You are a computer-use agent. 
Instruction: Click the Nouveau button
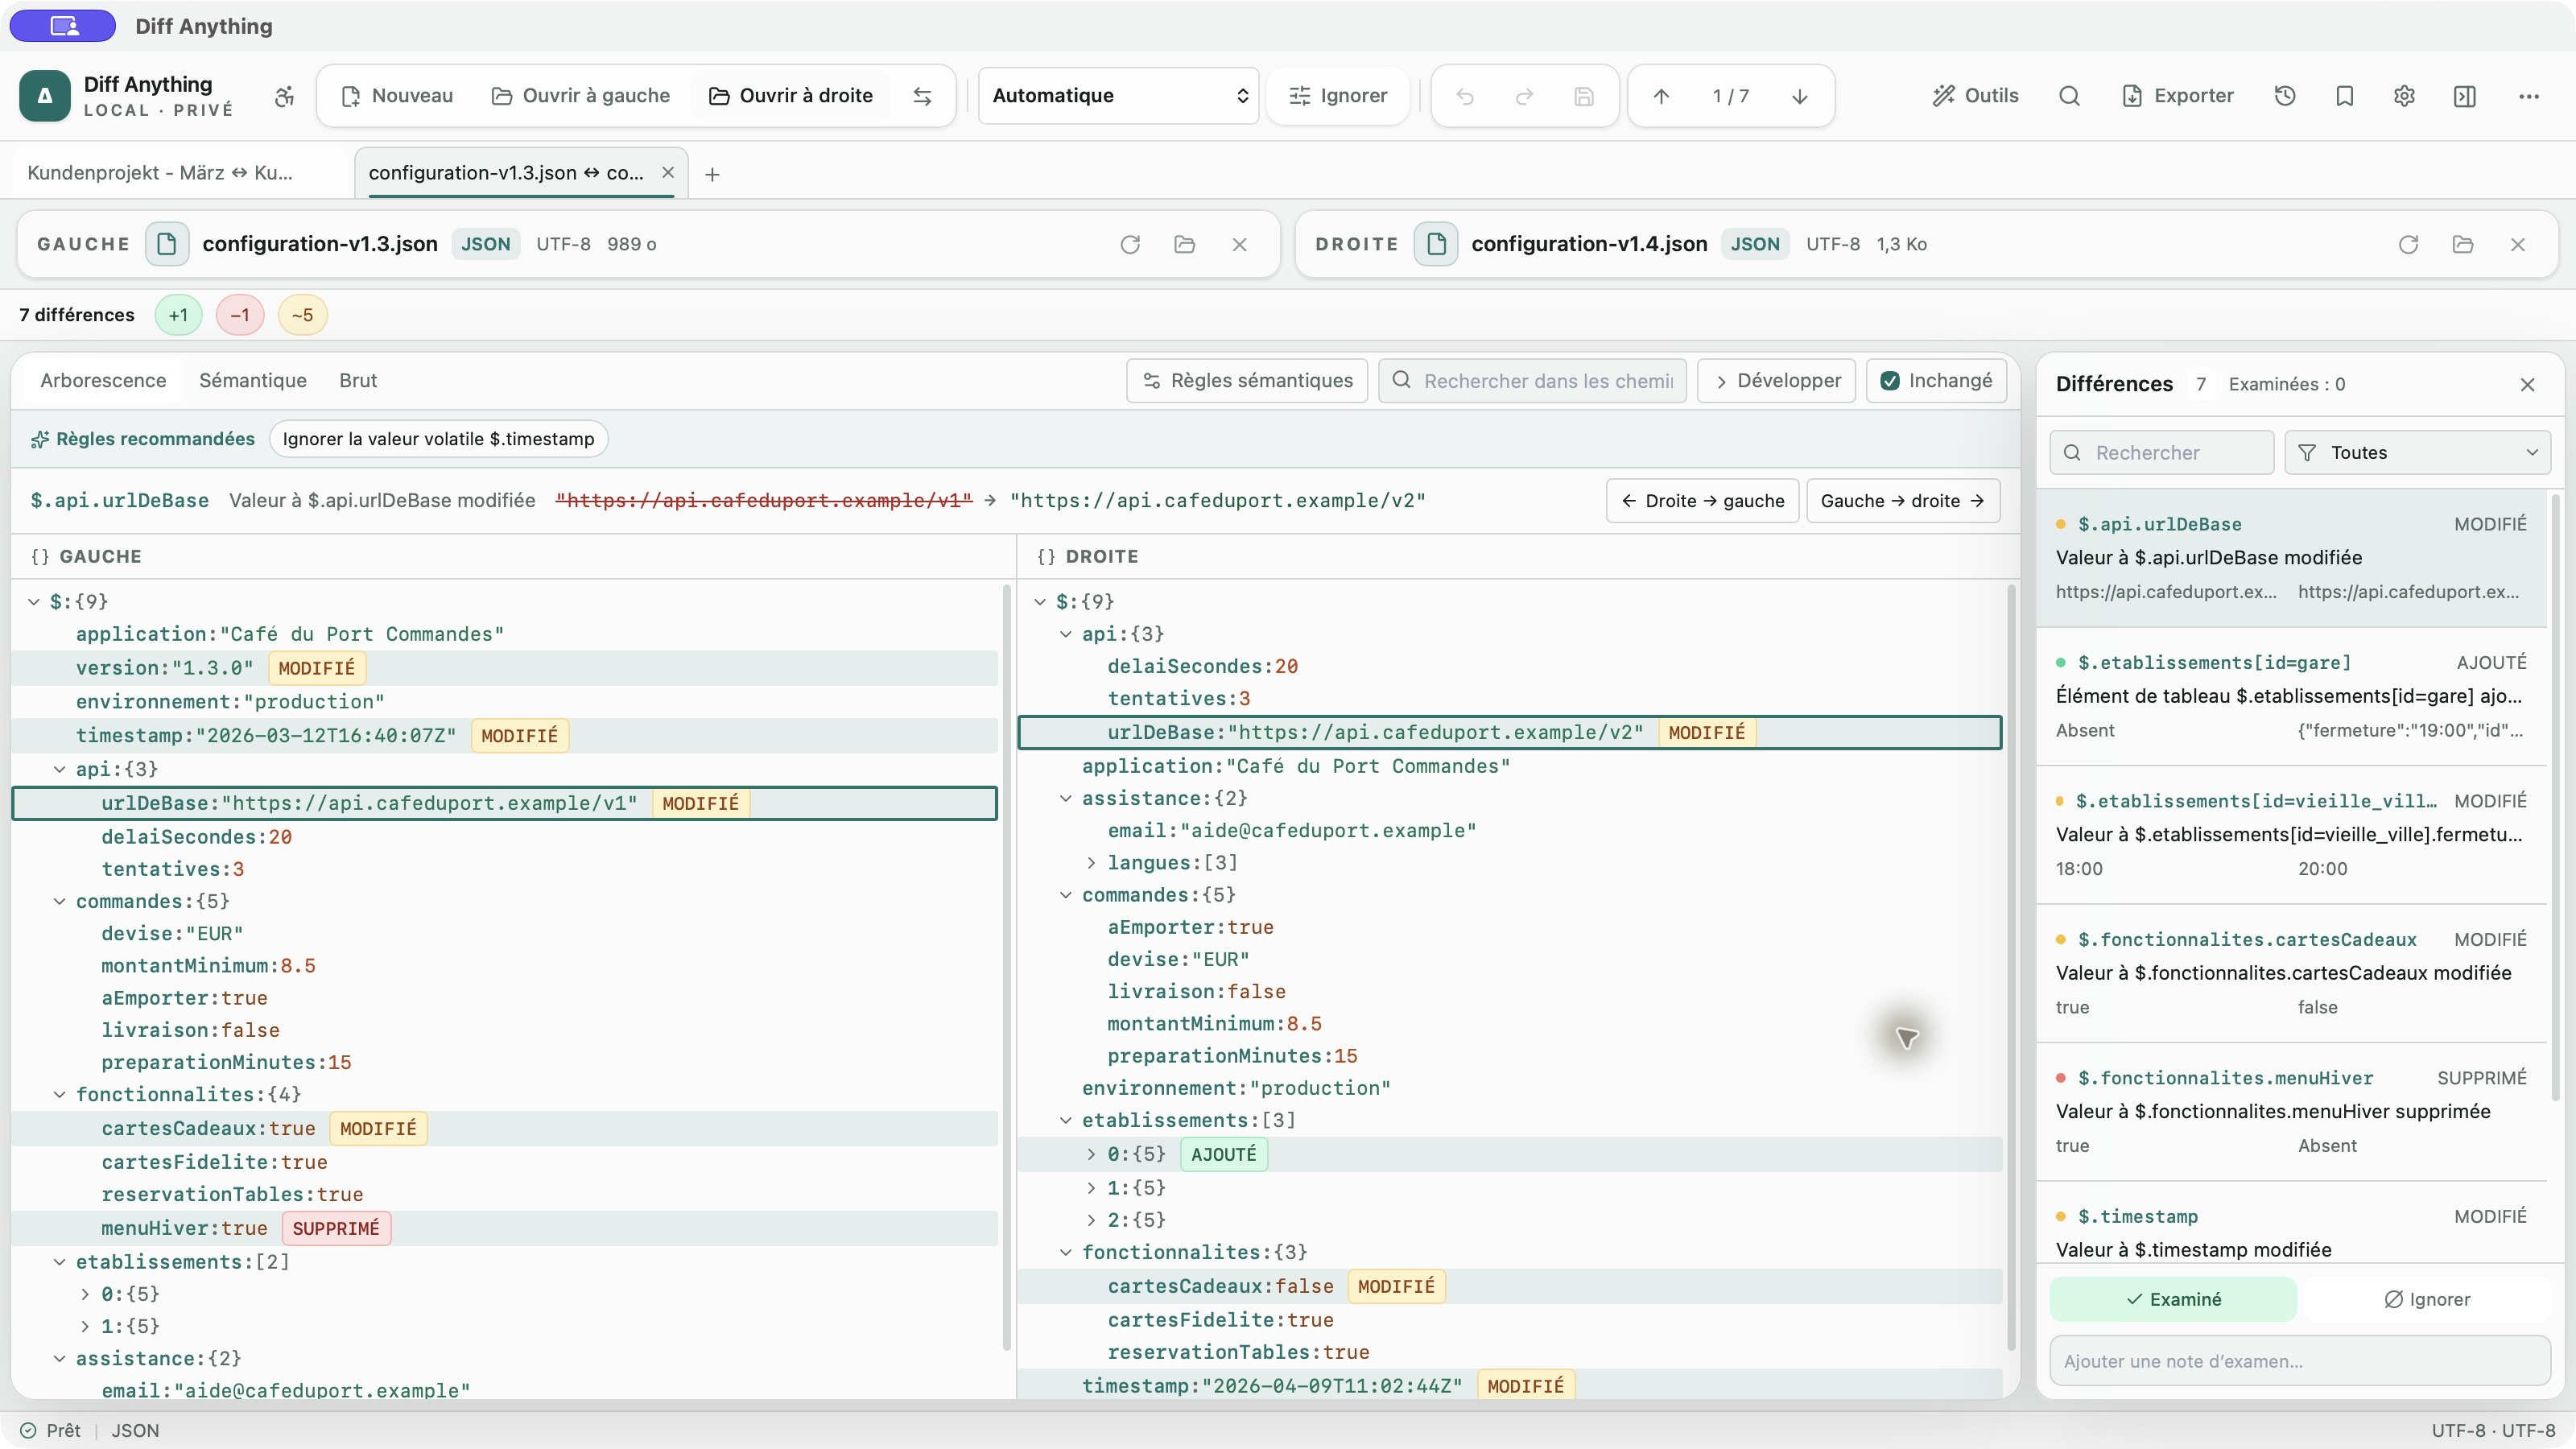(397, 96)
